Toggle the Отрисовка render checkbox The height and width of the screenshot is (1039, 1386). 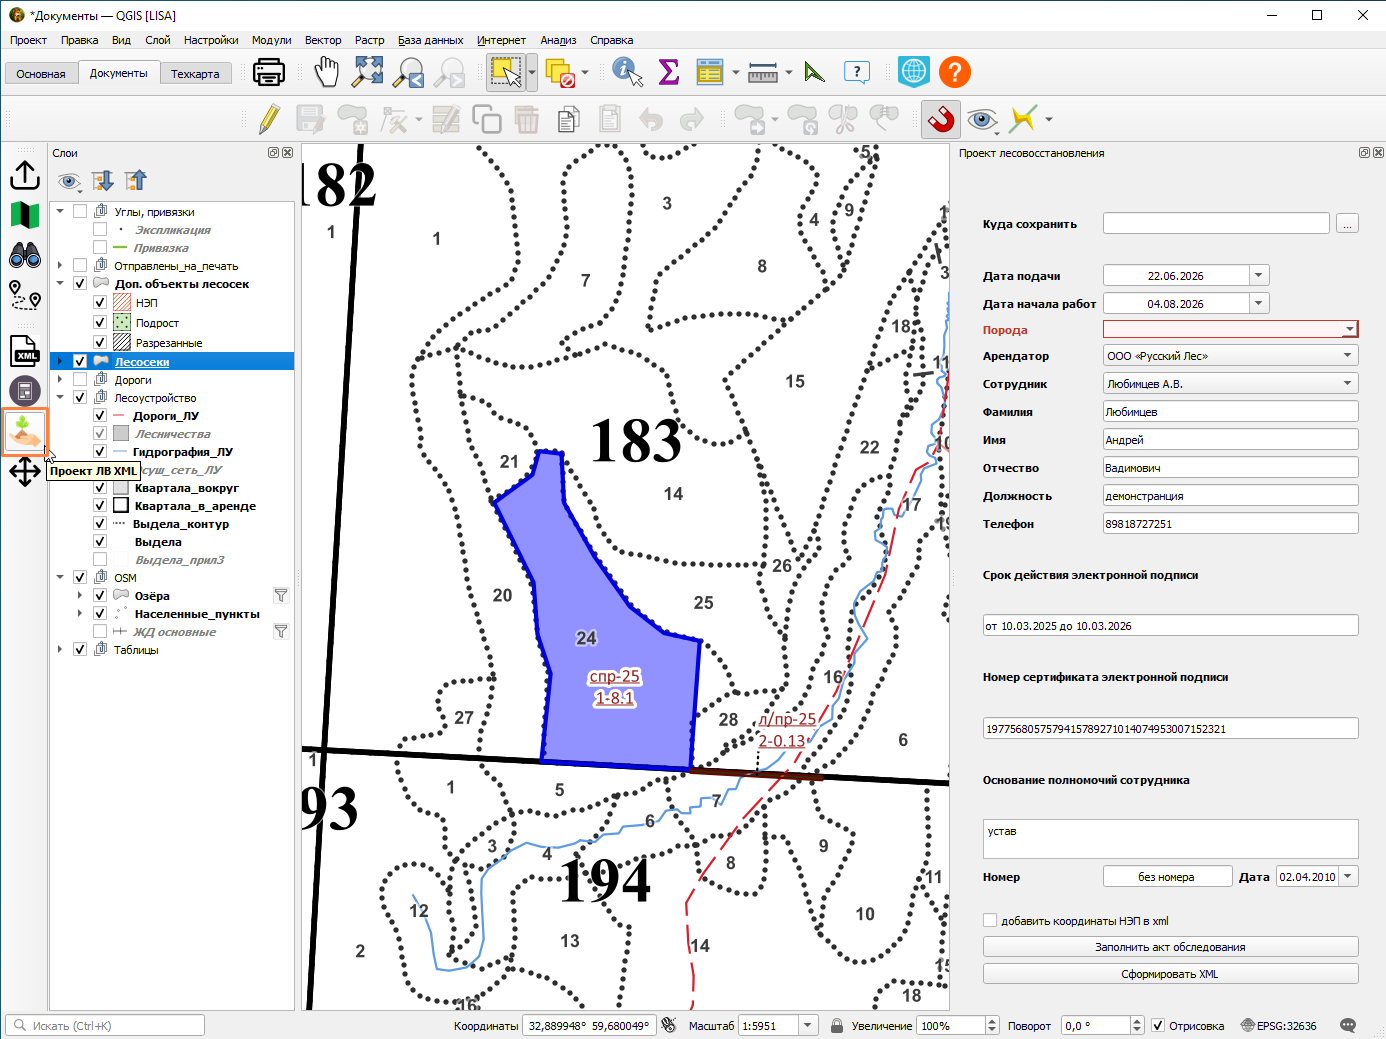coord(1158,1025)
